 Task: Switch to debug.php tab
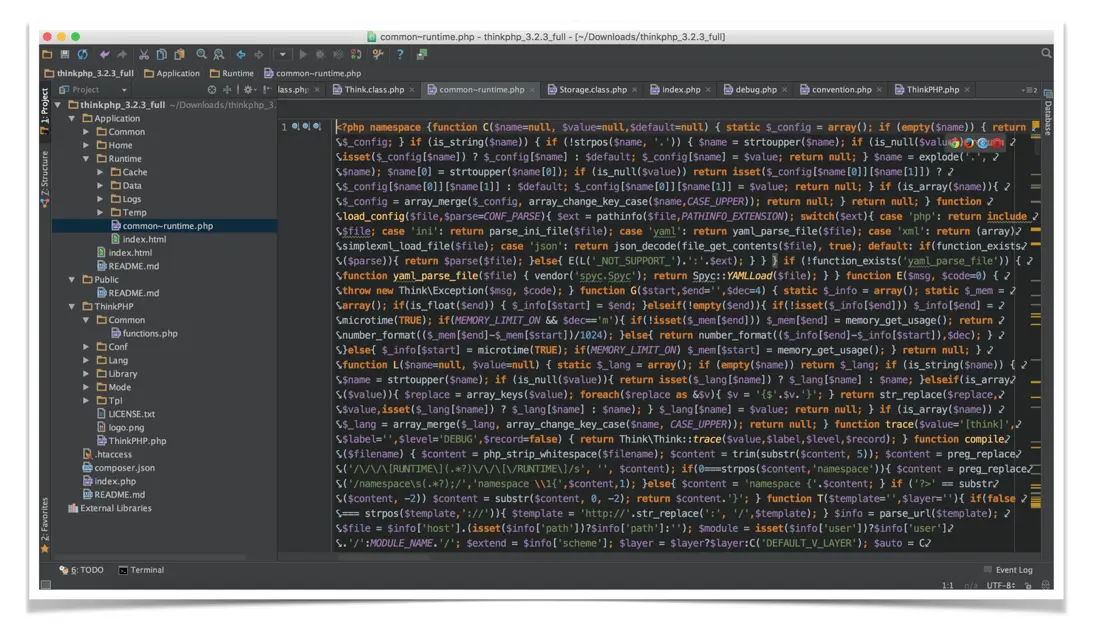(x=756, y=90)
